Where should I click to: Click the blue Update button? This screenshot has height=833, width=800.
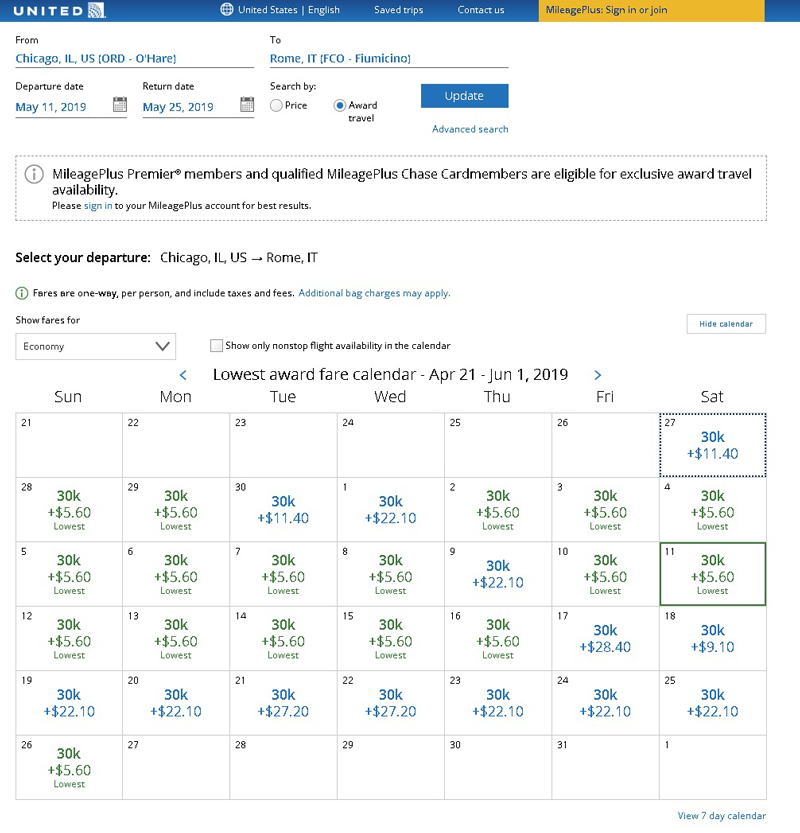464,96
